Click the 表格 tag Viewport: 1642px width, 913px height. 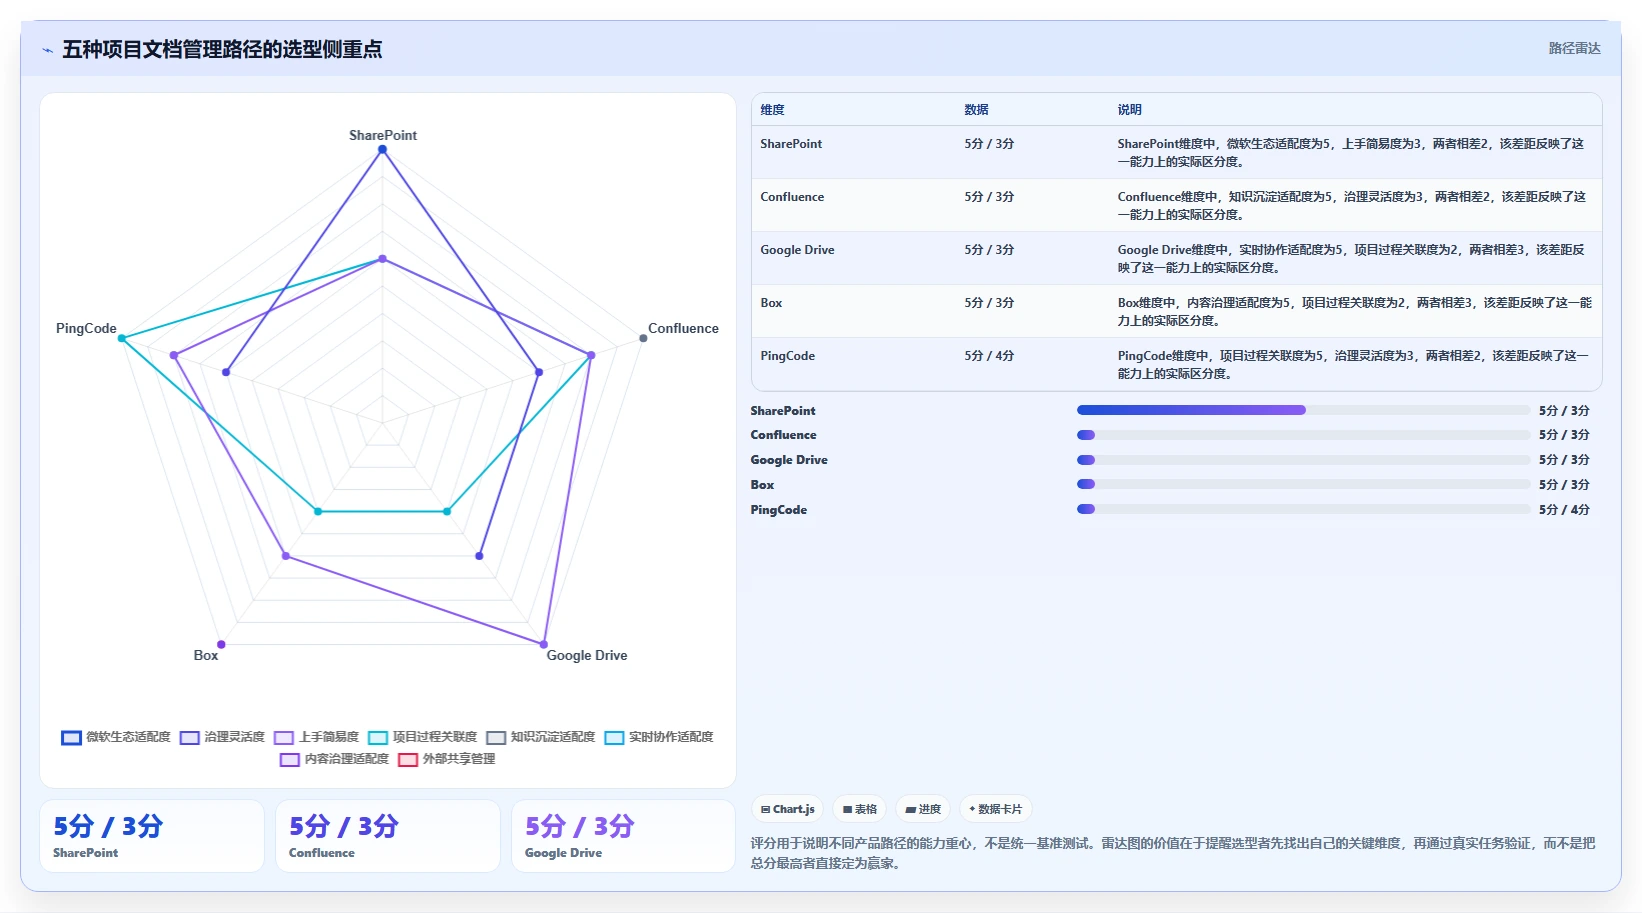point(860,809)
